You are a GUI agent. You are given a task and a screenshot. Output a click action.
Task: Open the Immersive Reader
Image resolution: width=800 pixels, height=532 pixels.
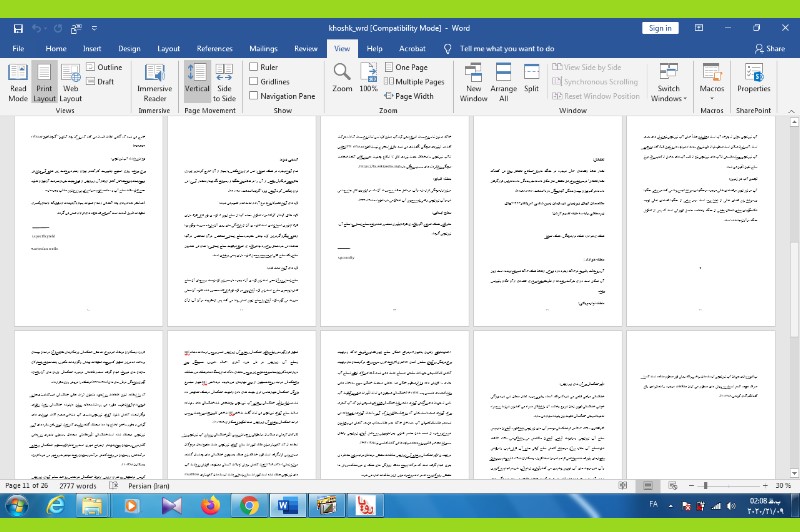(154, 82)
